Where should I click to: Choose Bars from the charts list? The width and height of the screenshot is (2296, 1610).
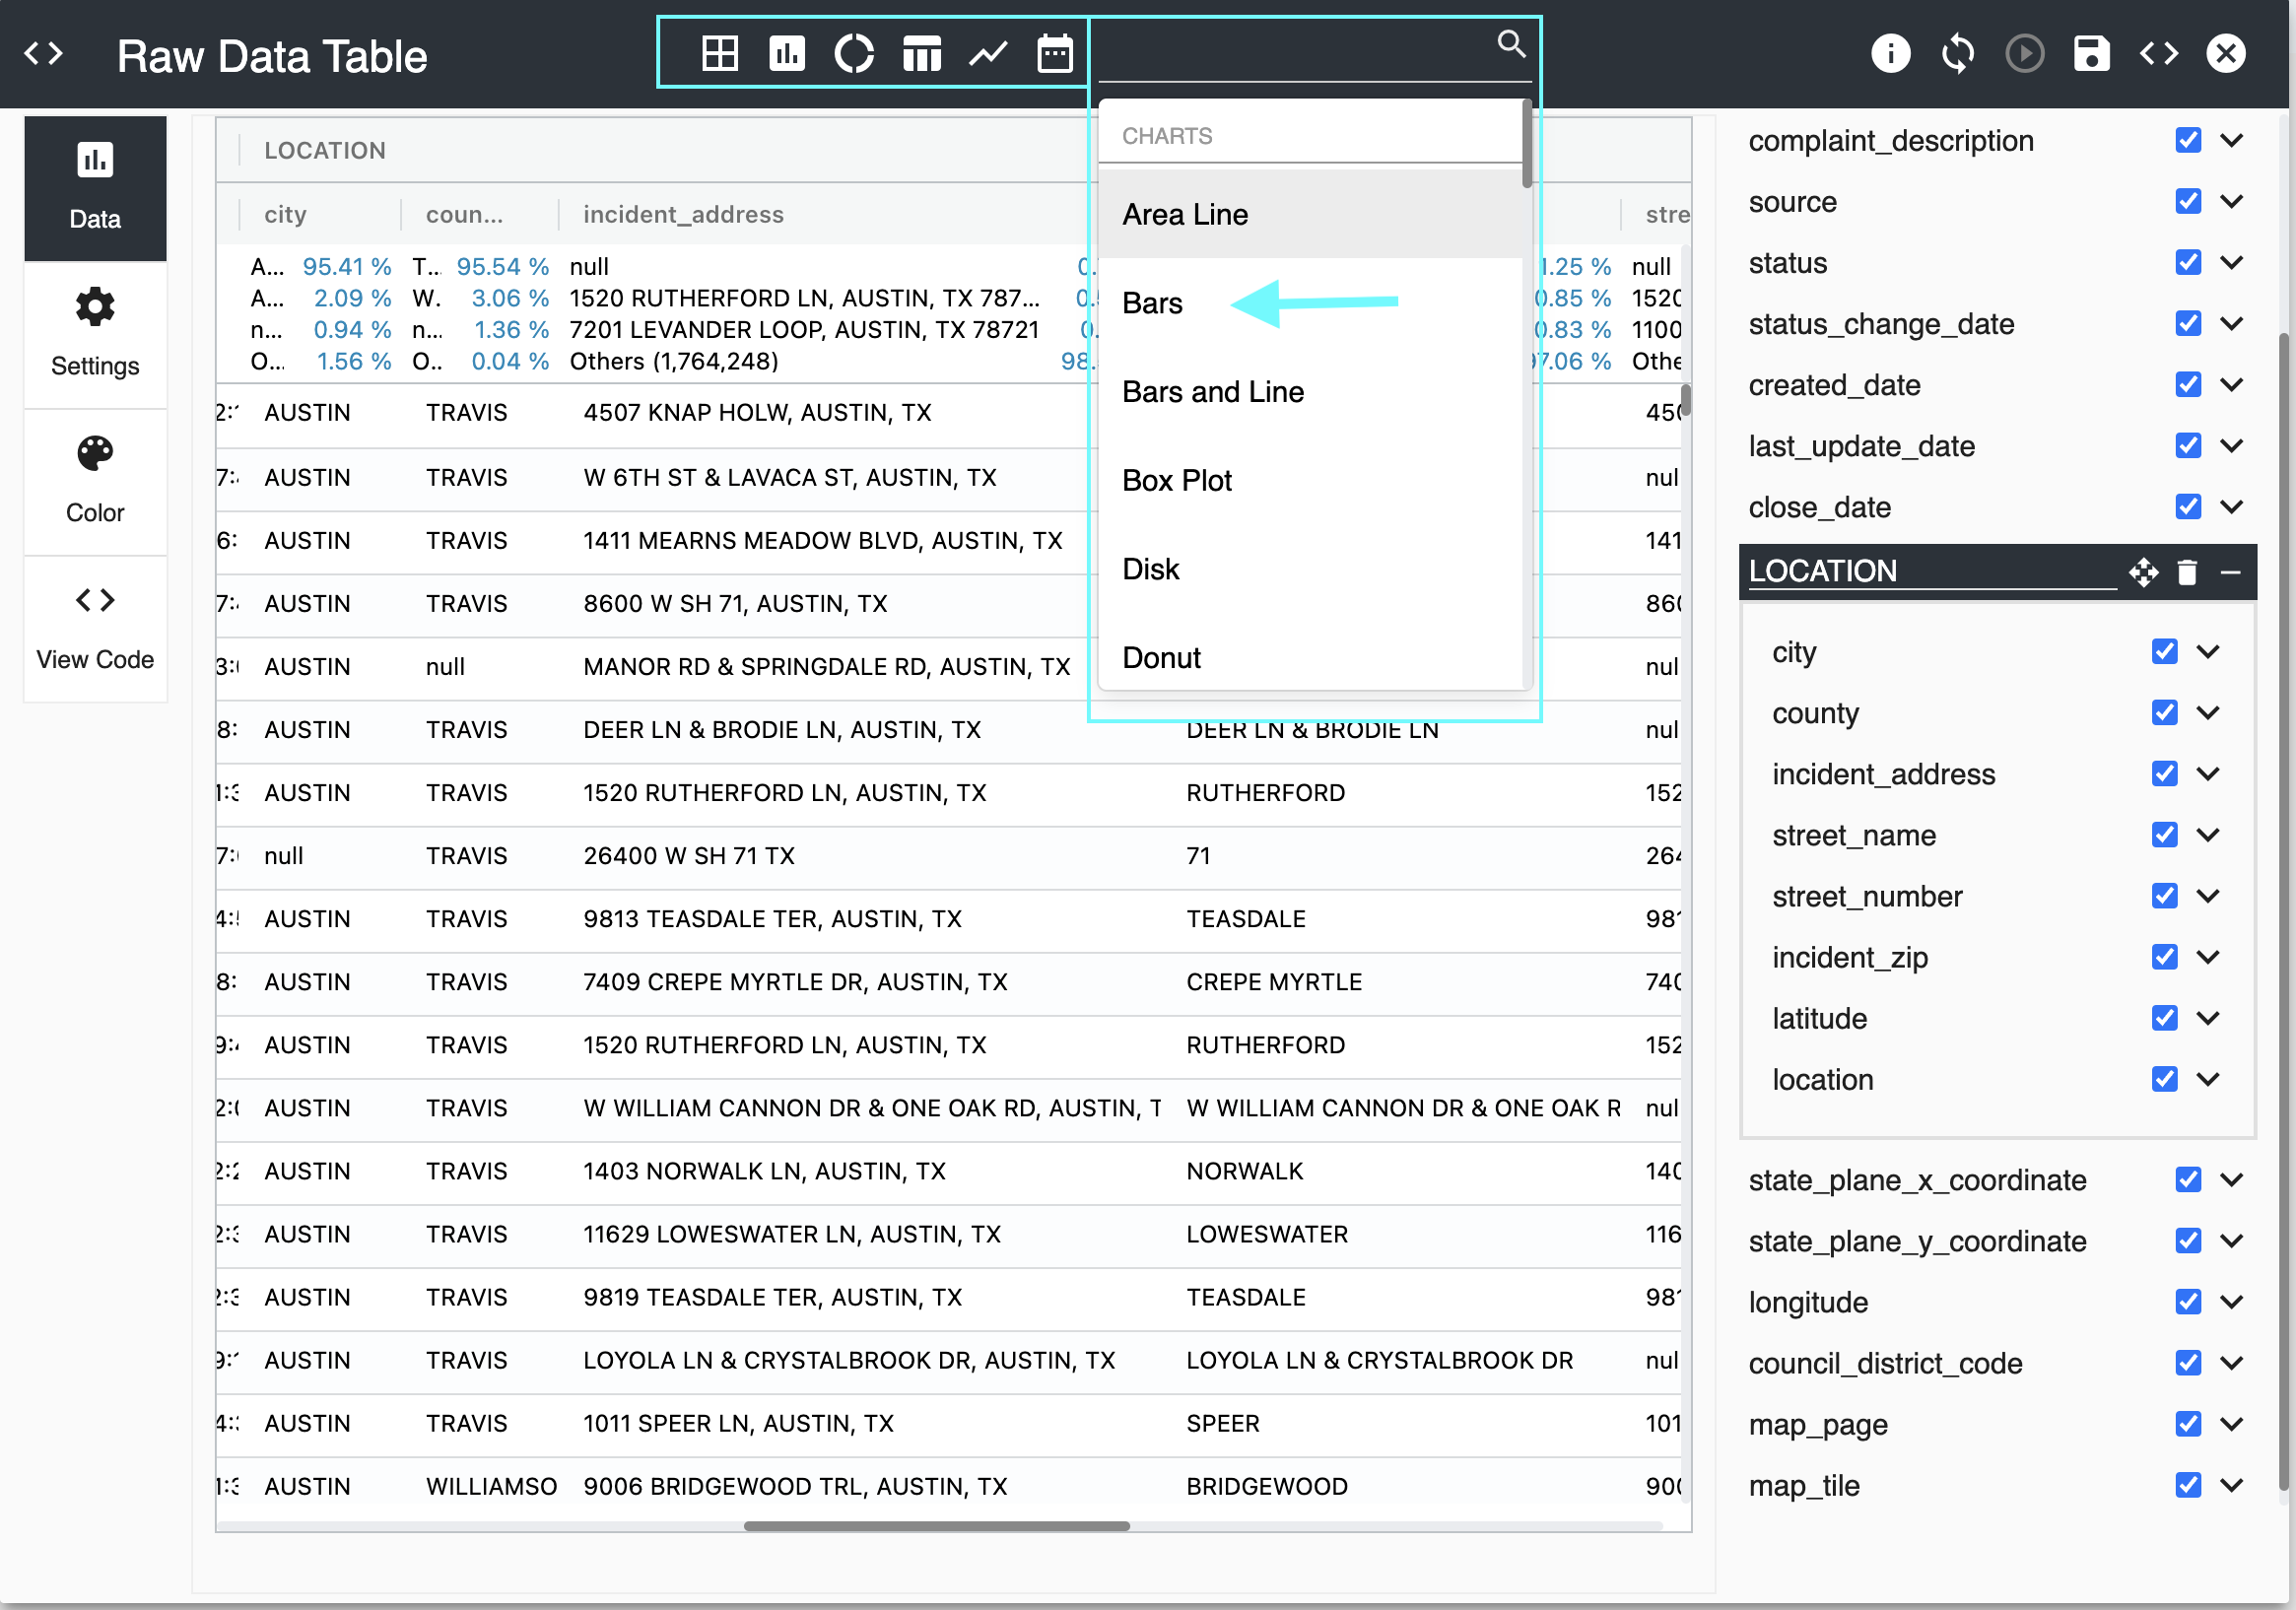point(1152,303)
